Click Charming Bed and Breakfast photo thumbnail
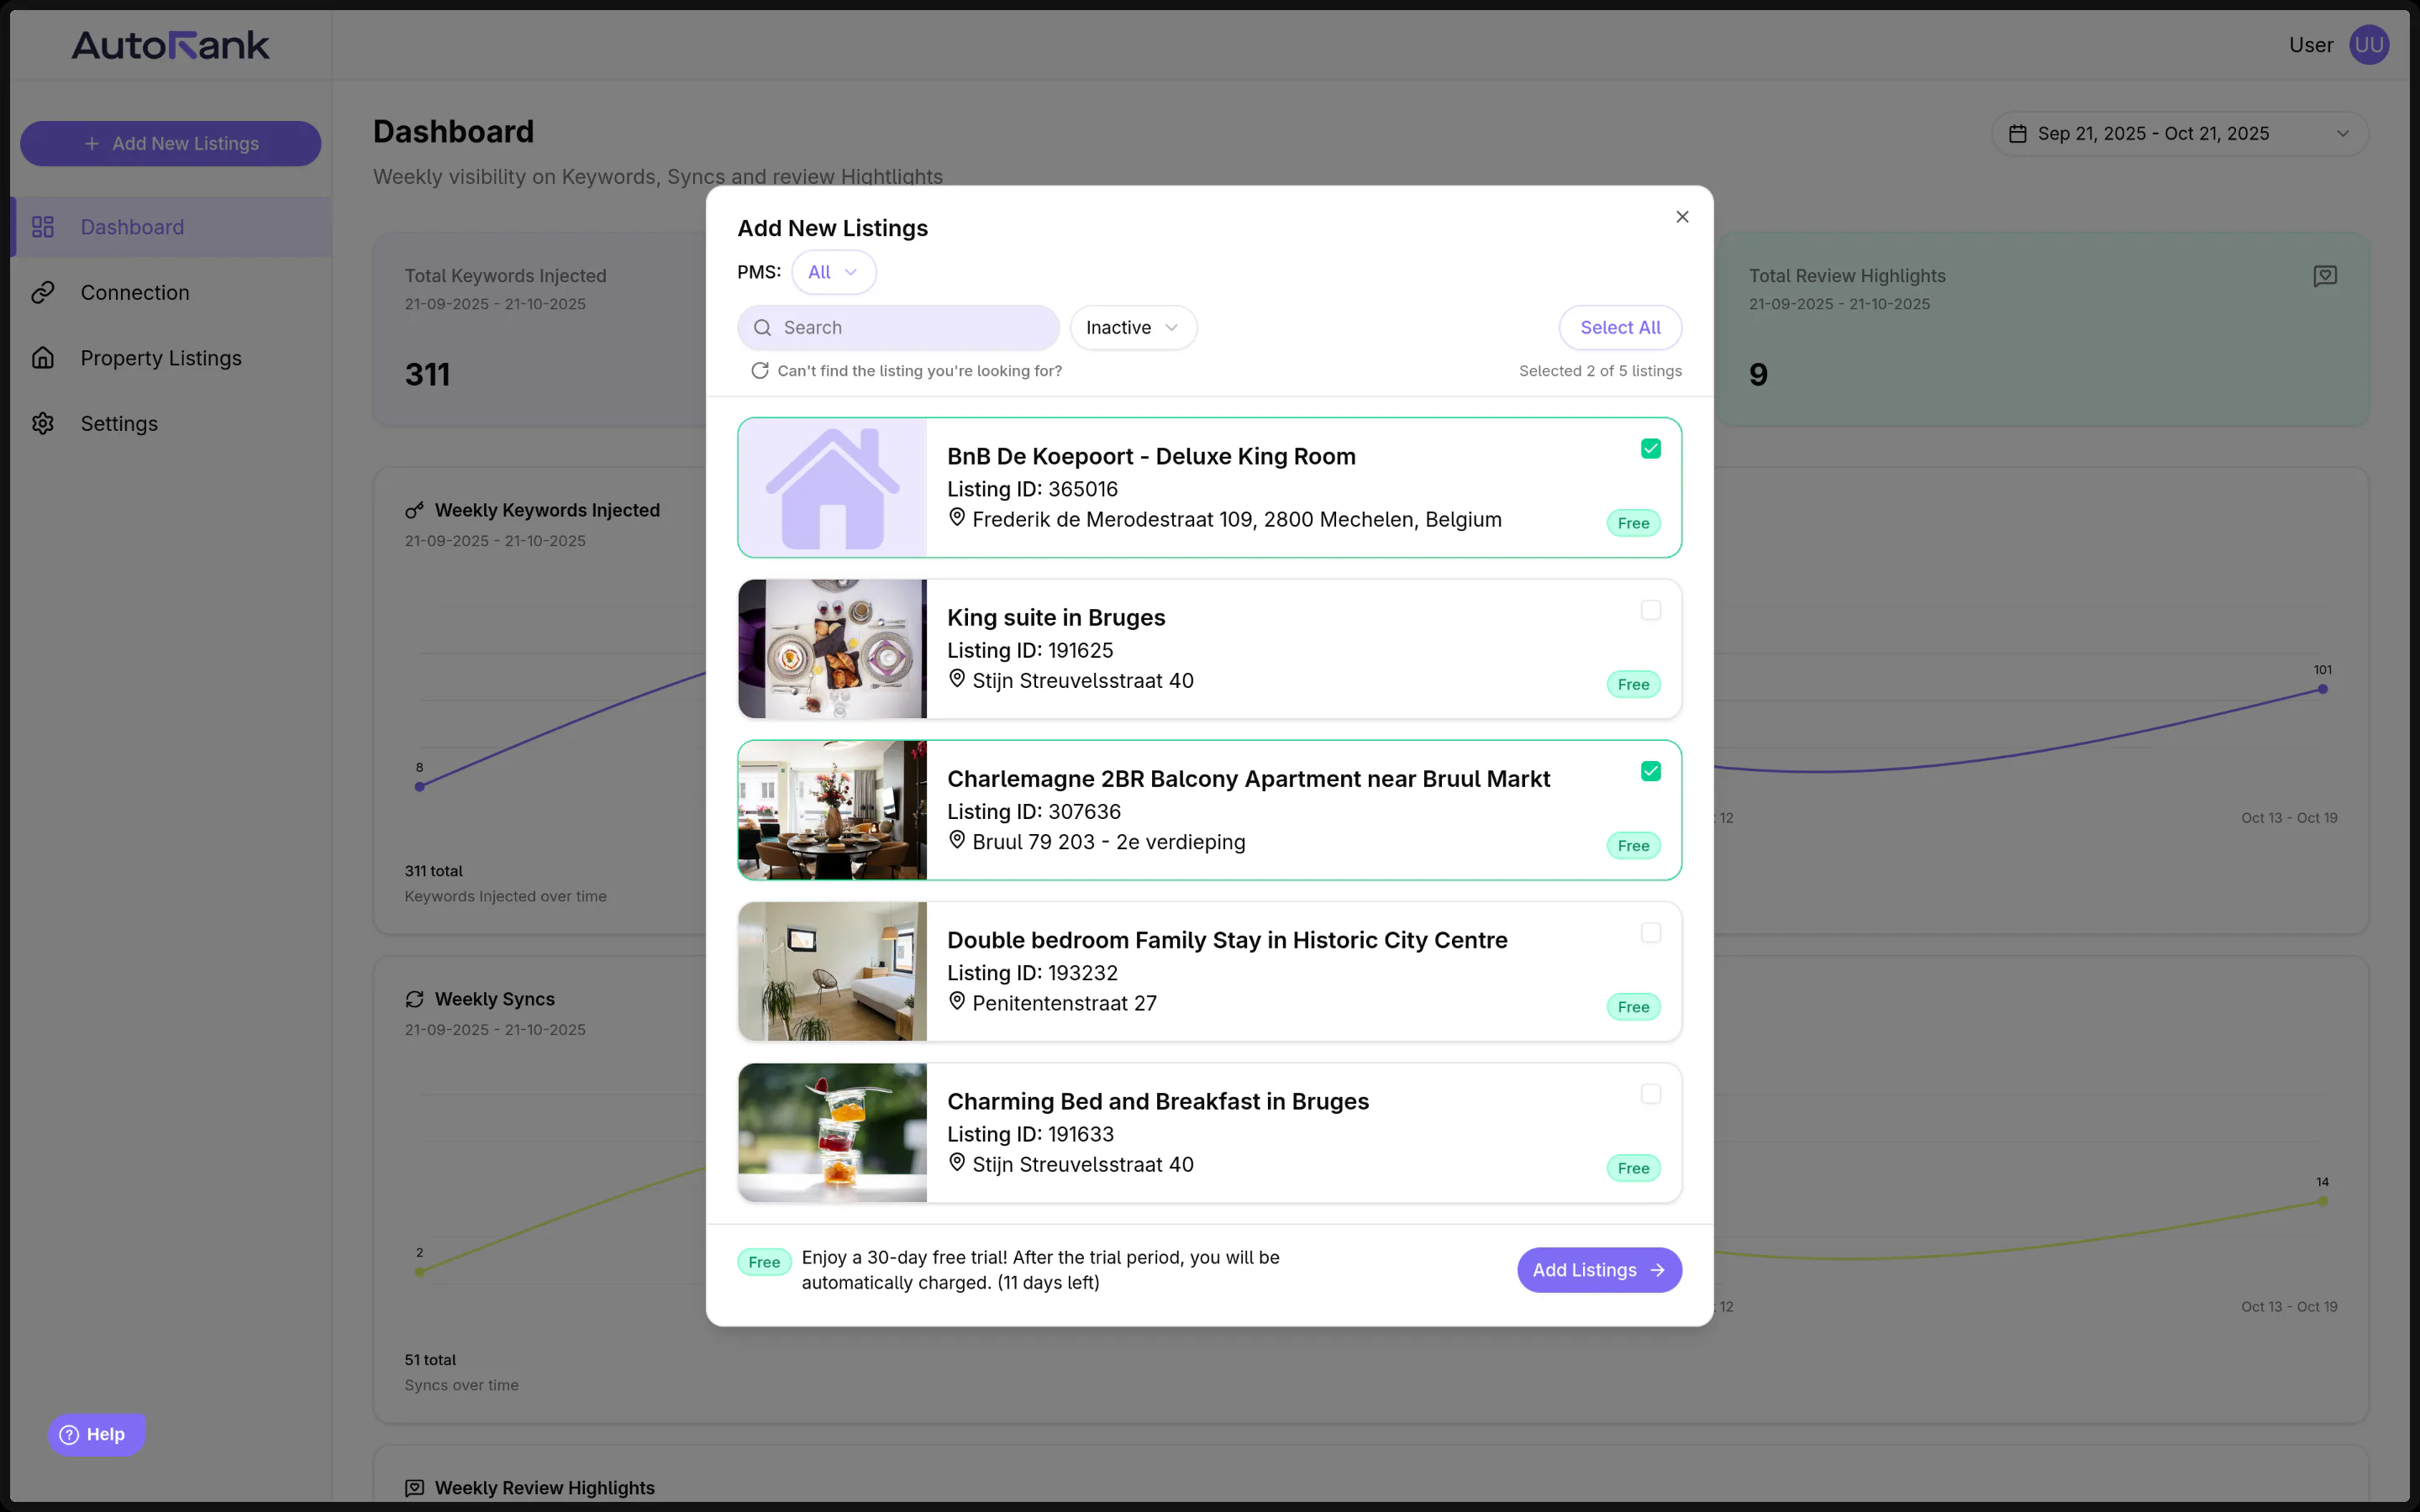This screenshot has width=2420, height=1512. pyautogui.click(x=833, y=1133)
